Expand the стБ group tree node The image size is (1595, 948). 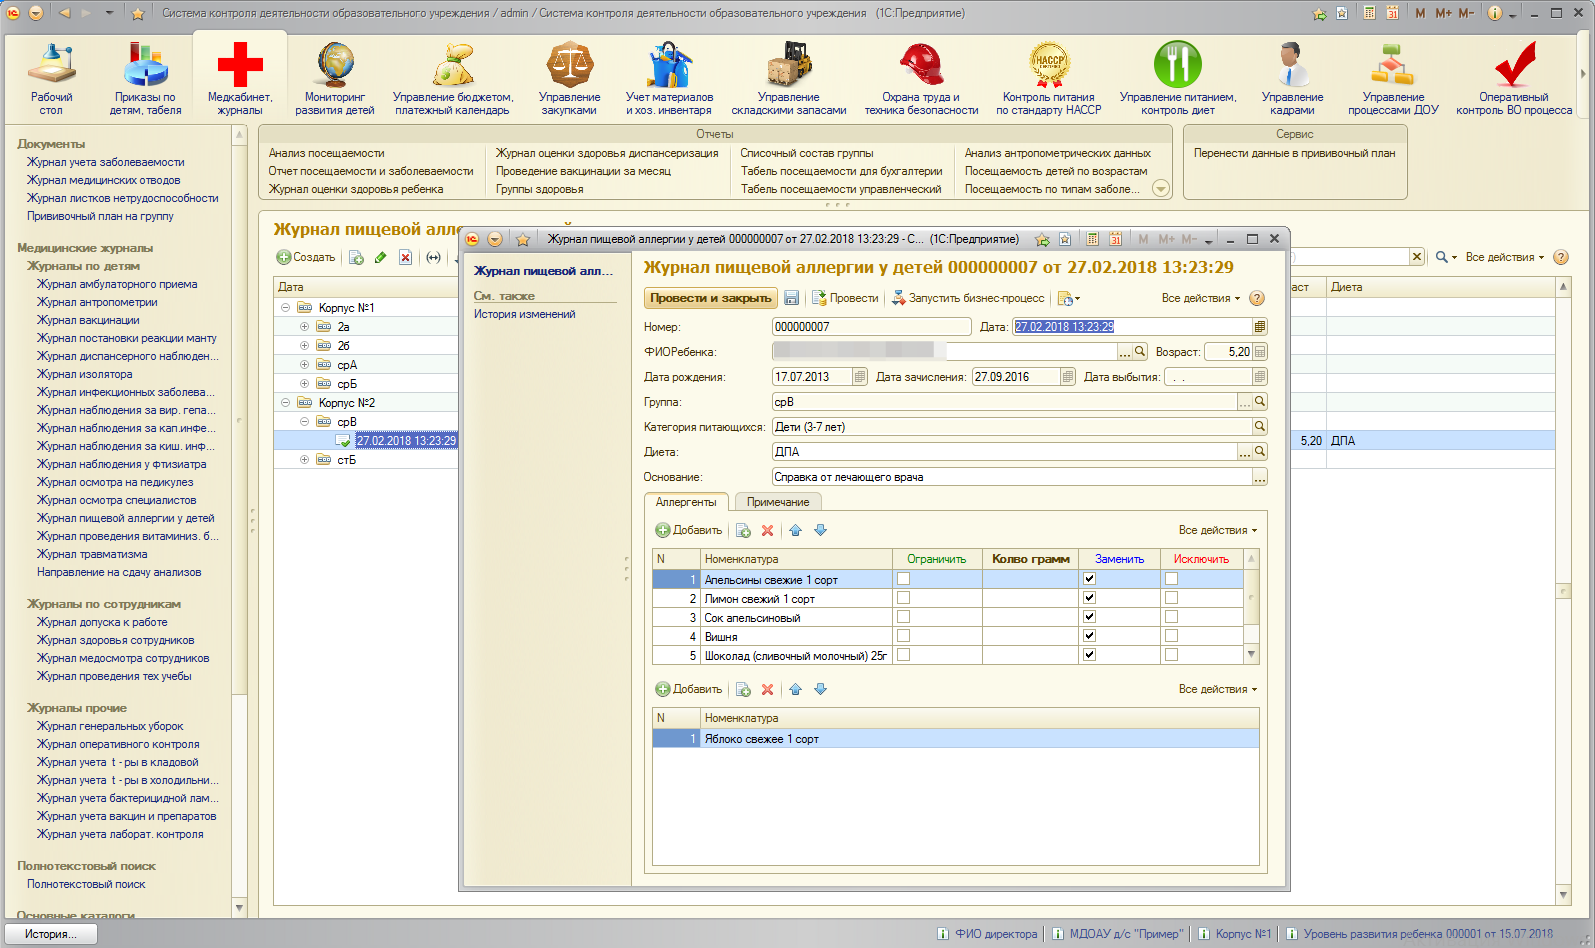pos(305,460)
